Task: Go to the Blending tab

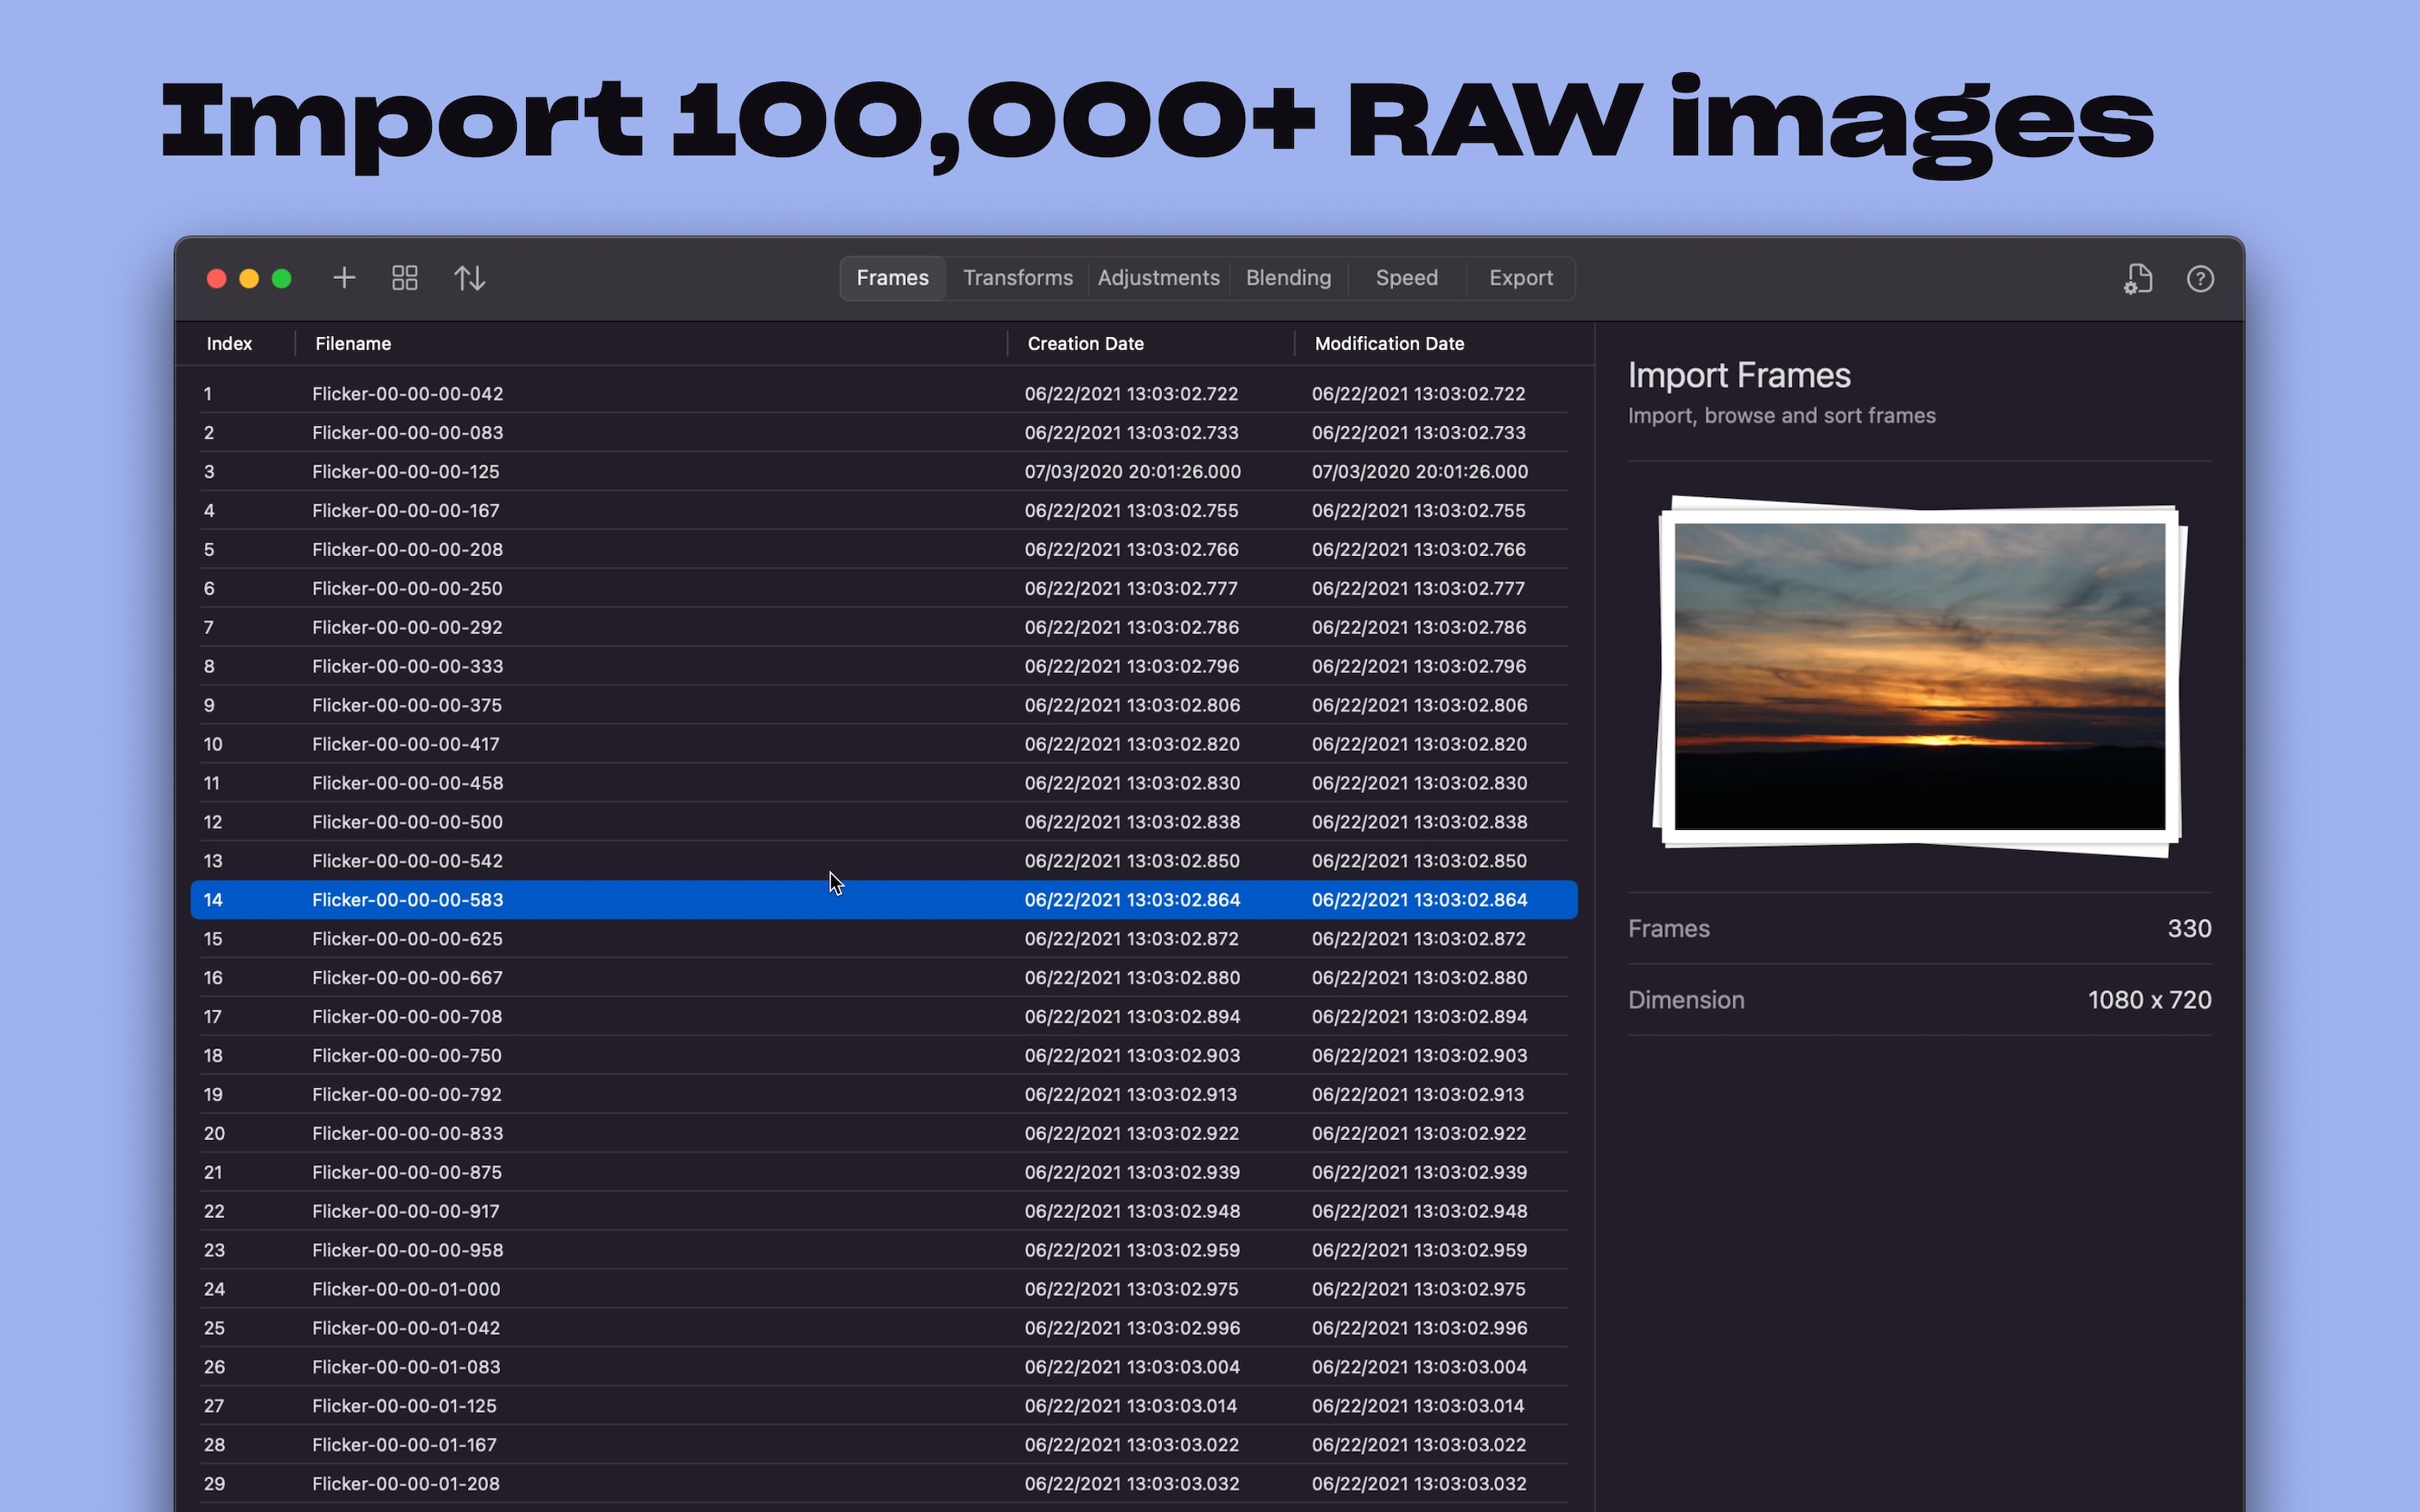Action: (x=1288, y=278)
